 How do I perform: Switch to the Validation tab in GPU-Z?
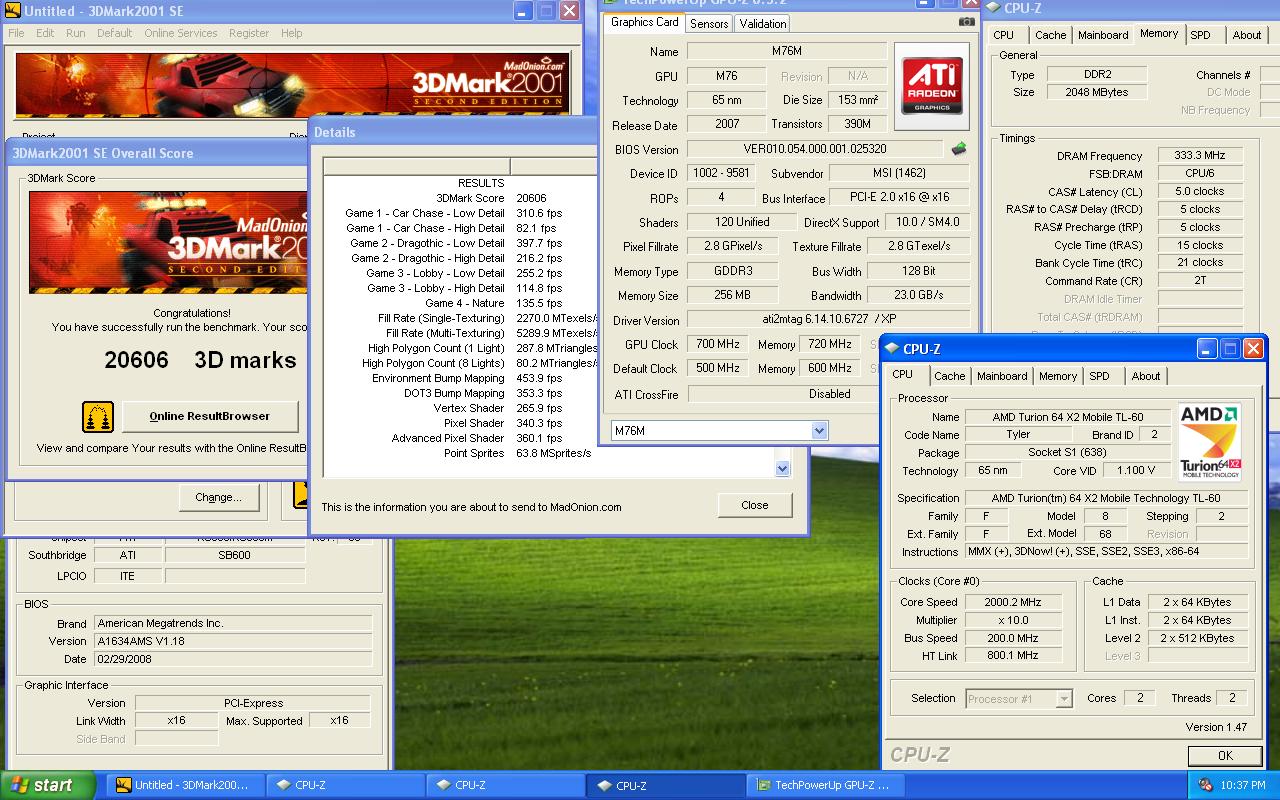pyautogui.click(x=763, y=24)
